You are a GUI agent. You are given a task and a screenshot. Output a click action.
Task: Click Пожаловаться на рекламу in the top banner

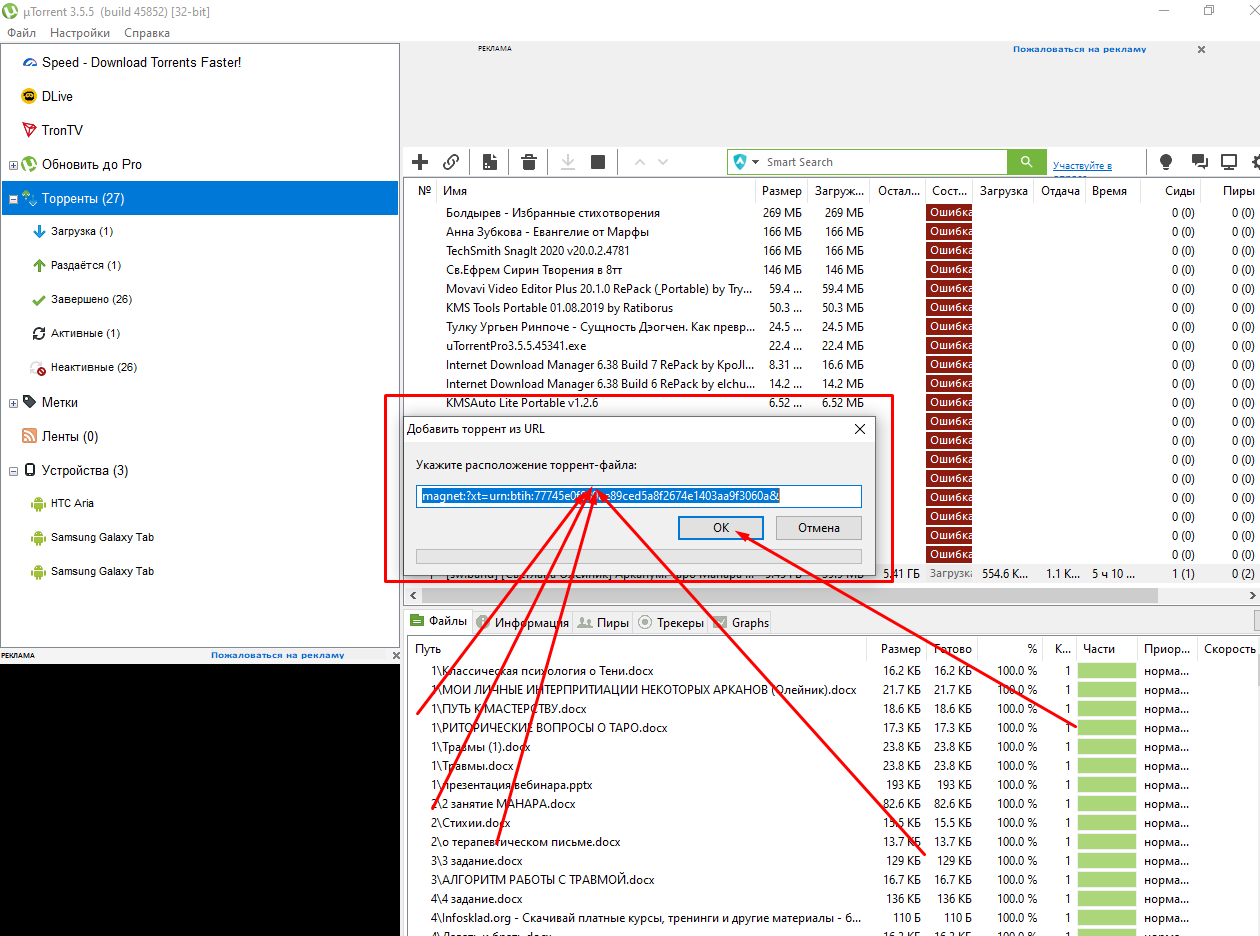point(1079,49)
